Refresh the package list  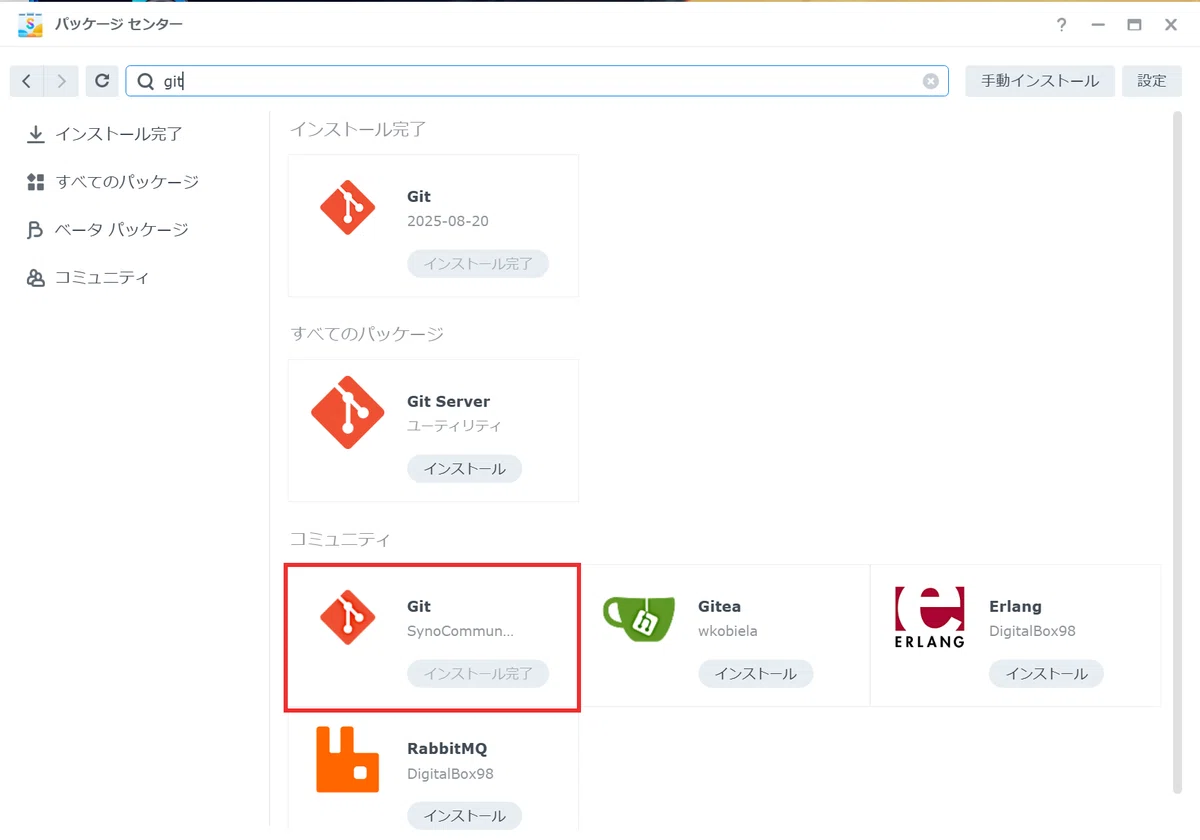102,81
